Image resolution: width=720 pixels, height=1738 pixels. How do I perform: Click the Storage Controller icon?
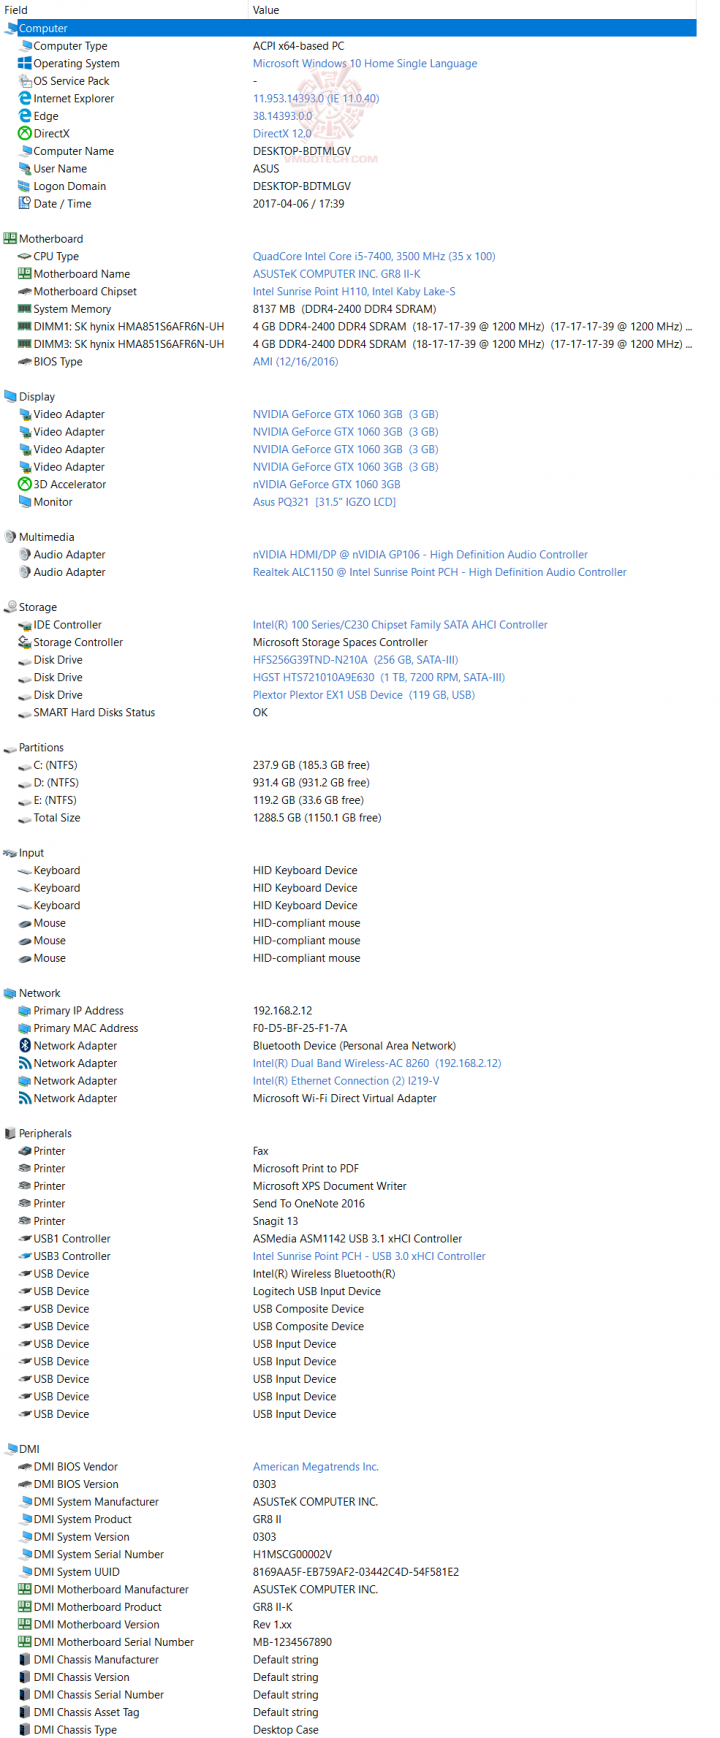pos(25,642)
